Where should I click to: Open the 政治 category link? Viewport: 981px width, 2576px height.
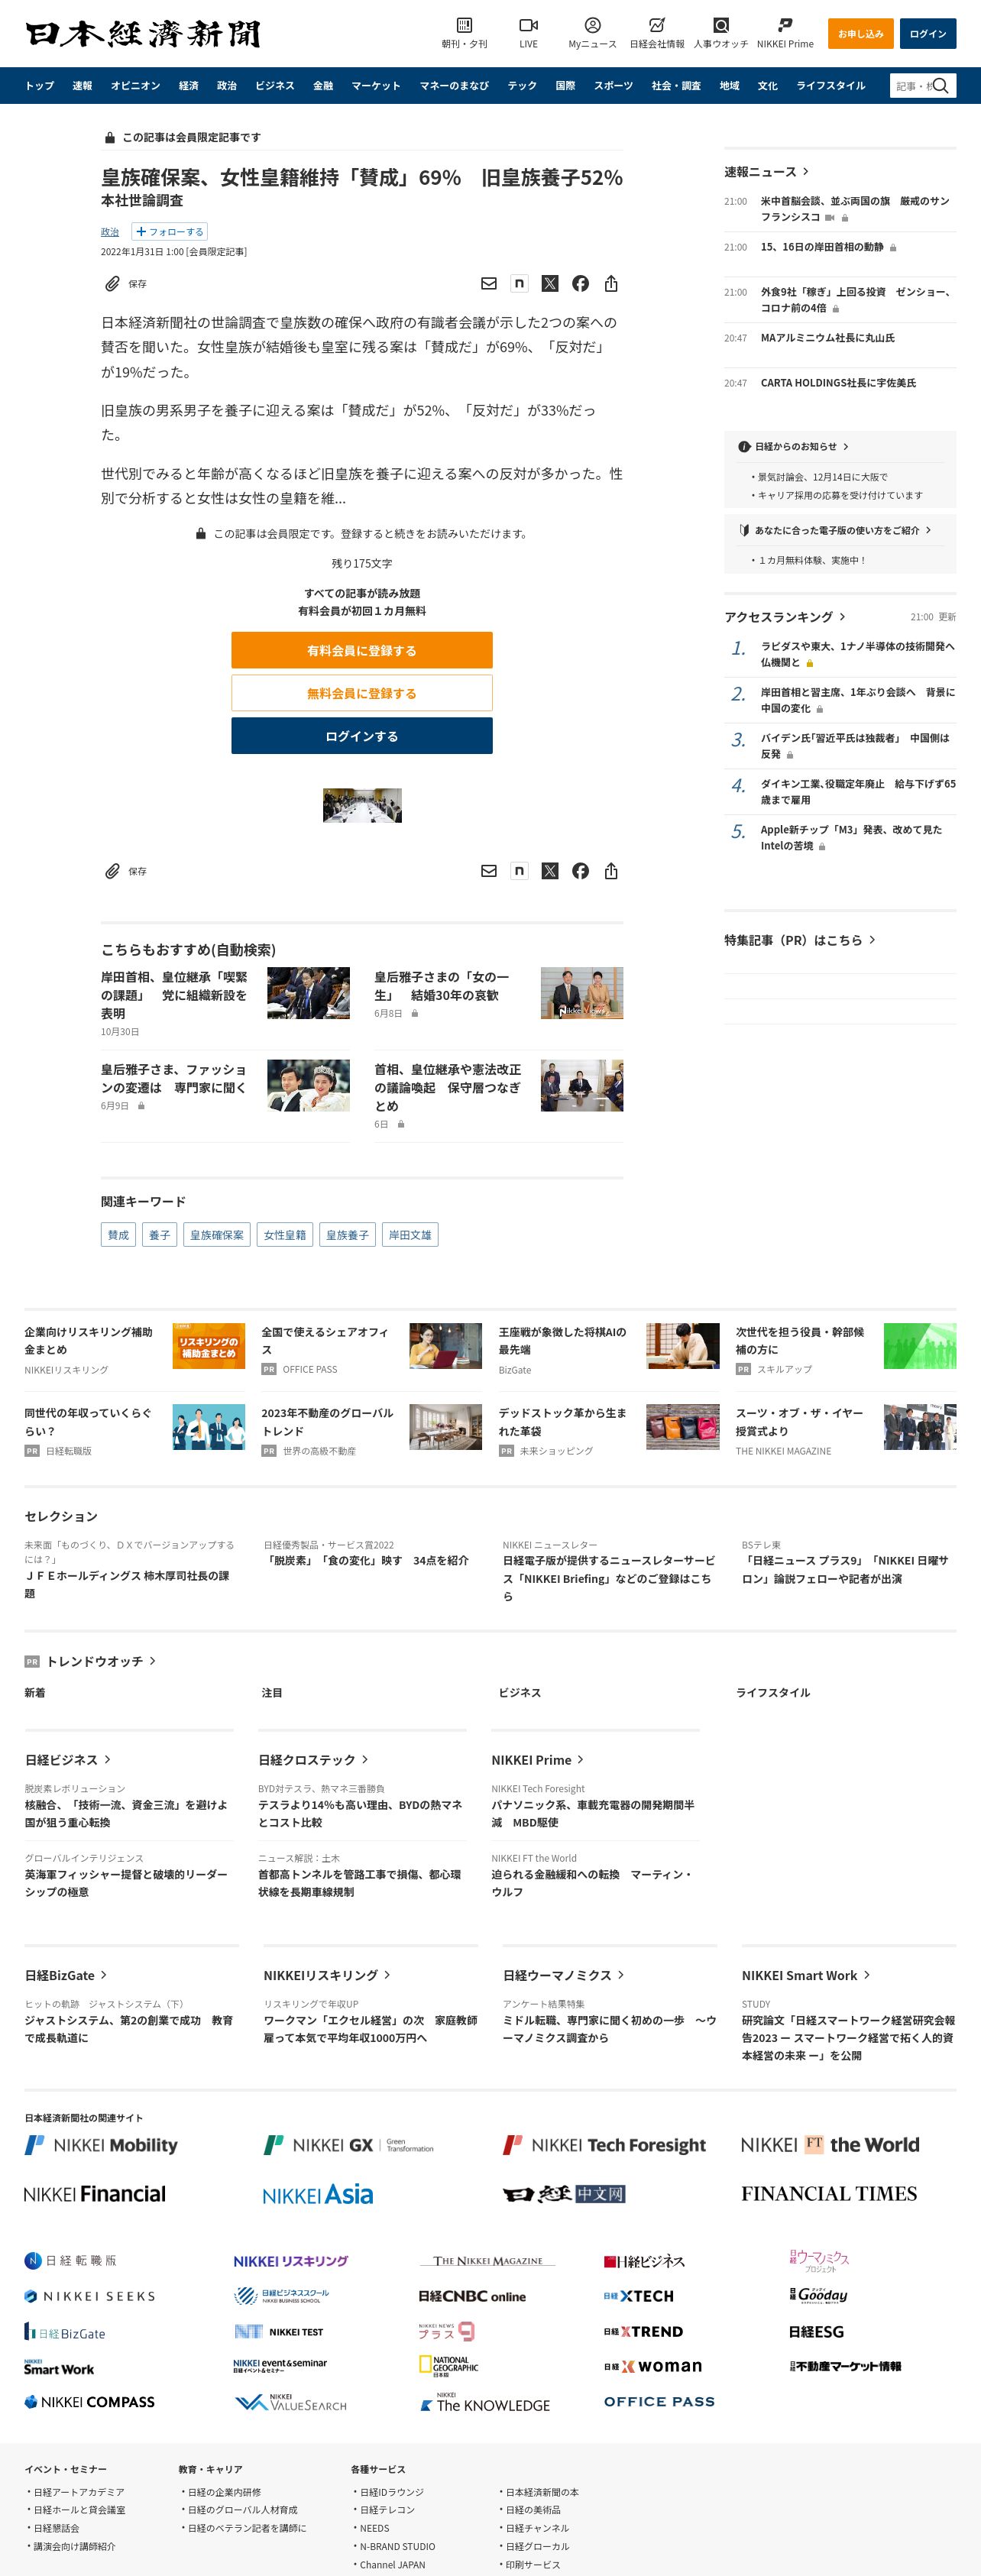pos(110,232)
